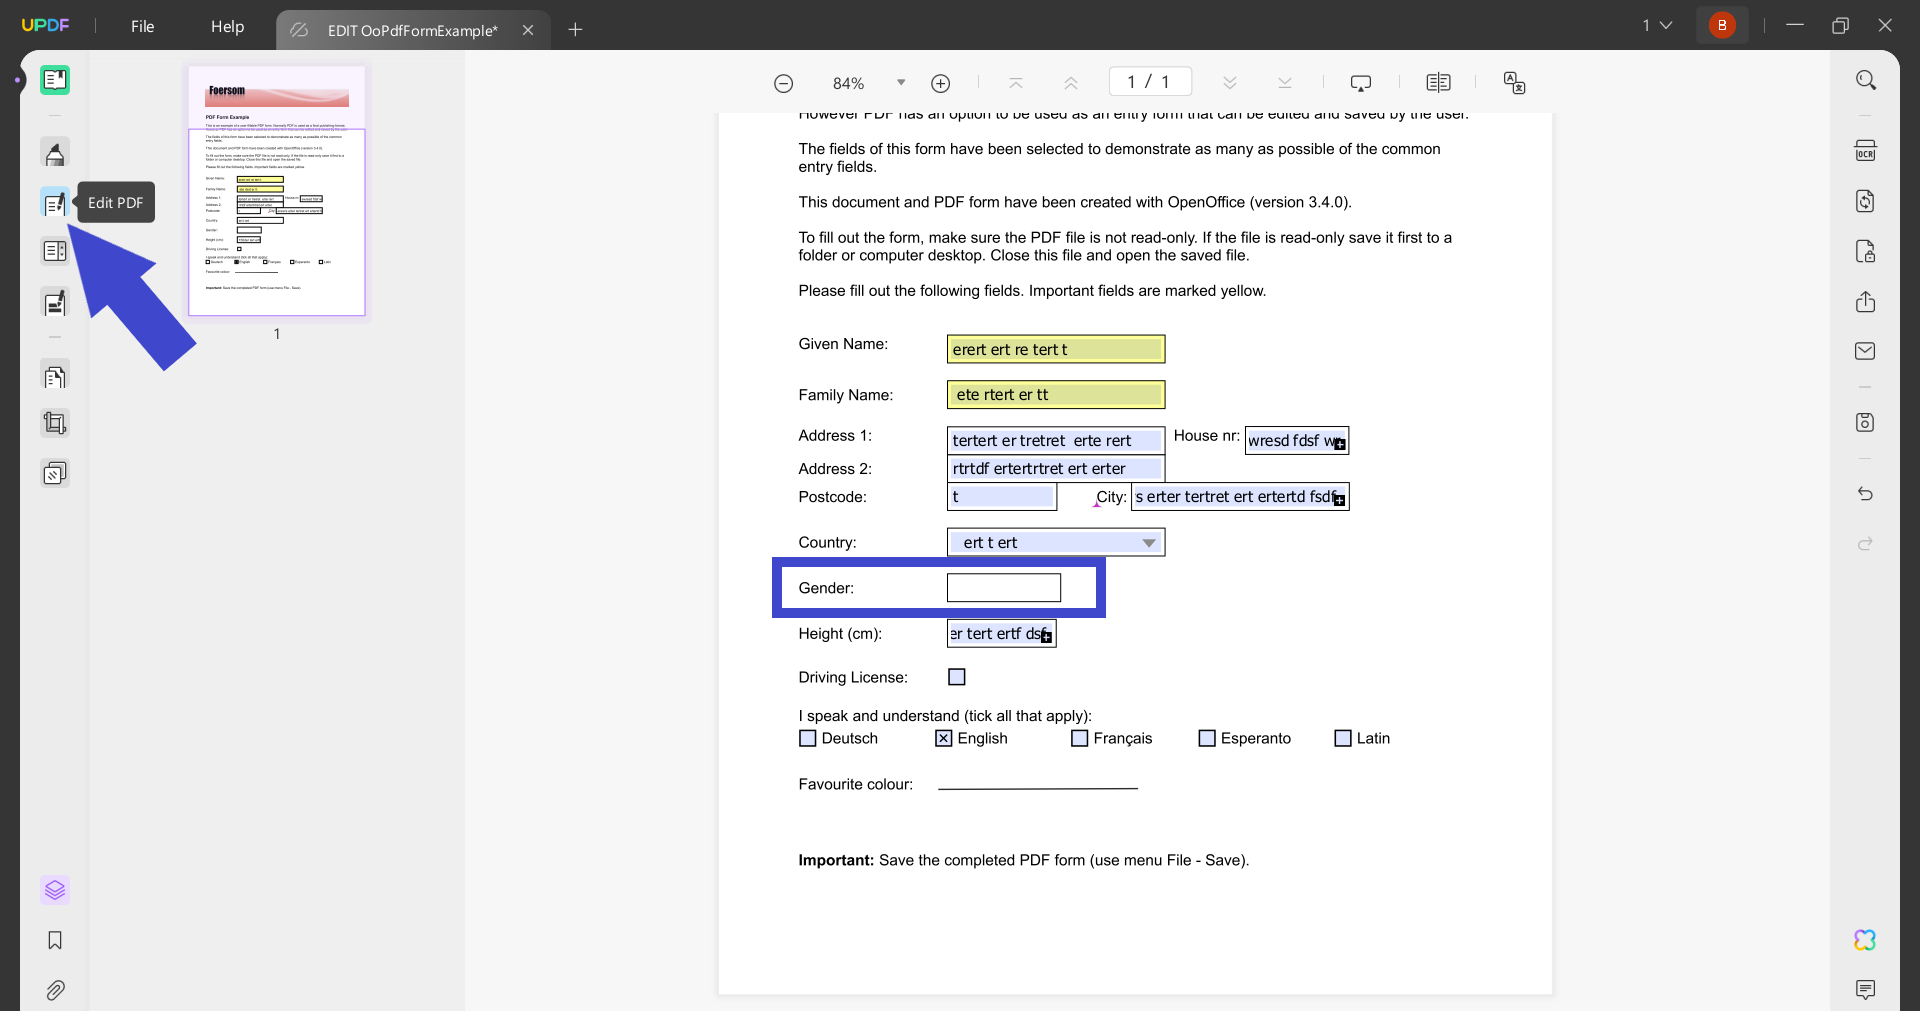Enter presentation mode from the toolbar
The height and width of the screenshot is (1011, 1920).
(1362, 83)
